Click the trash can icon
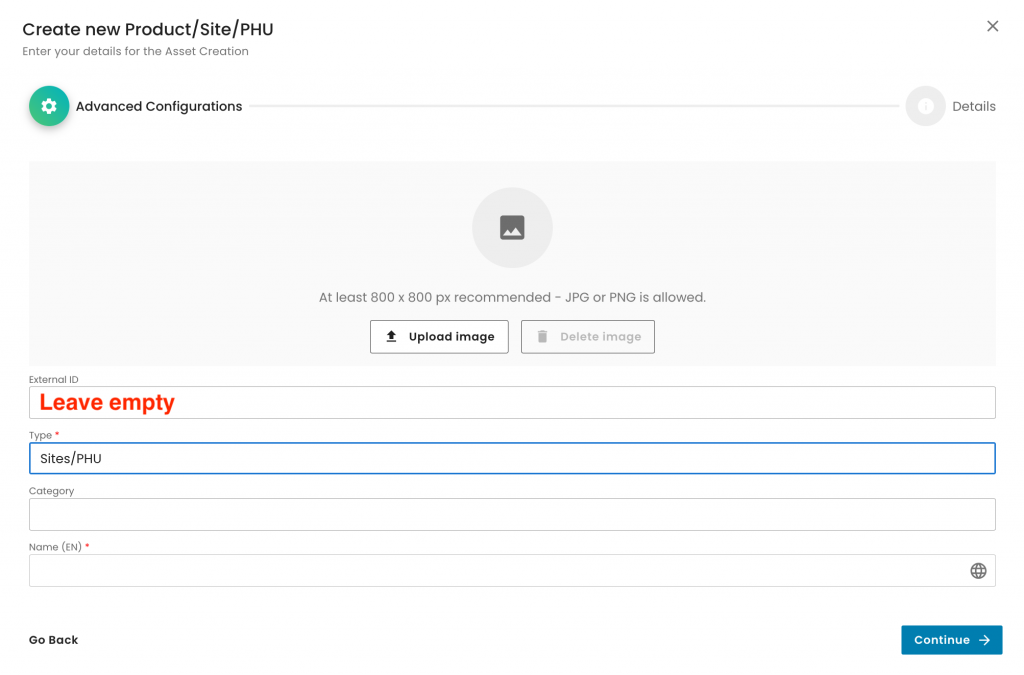Viewport: 1024px width, 675px height. [542, 337]
